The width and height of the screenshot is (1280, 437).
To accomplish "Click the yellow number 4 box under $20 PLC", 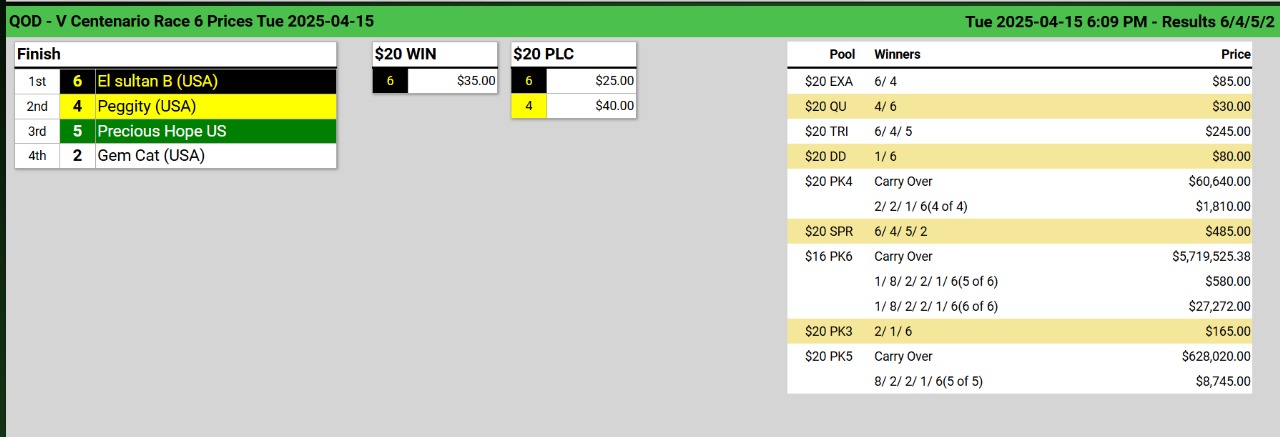I will tap(529, 106).
